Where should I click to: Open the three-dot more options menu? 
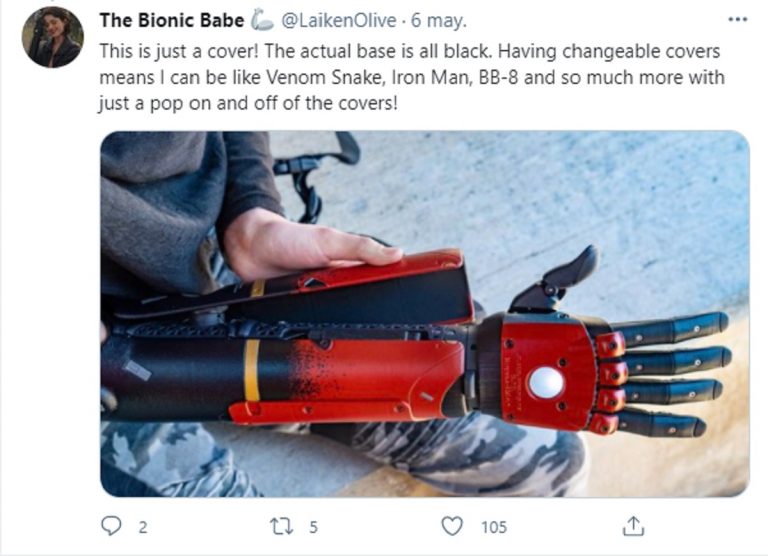click(738, 20)
